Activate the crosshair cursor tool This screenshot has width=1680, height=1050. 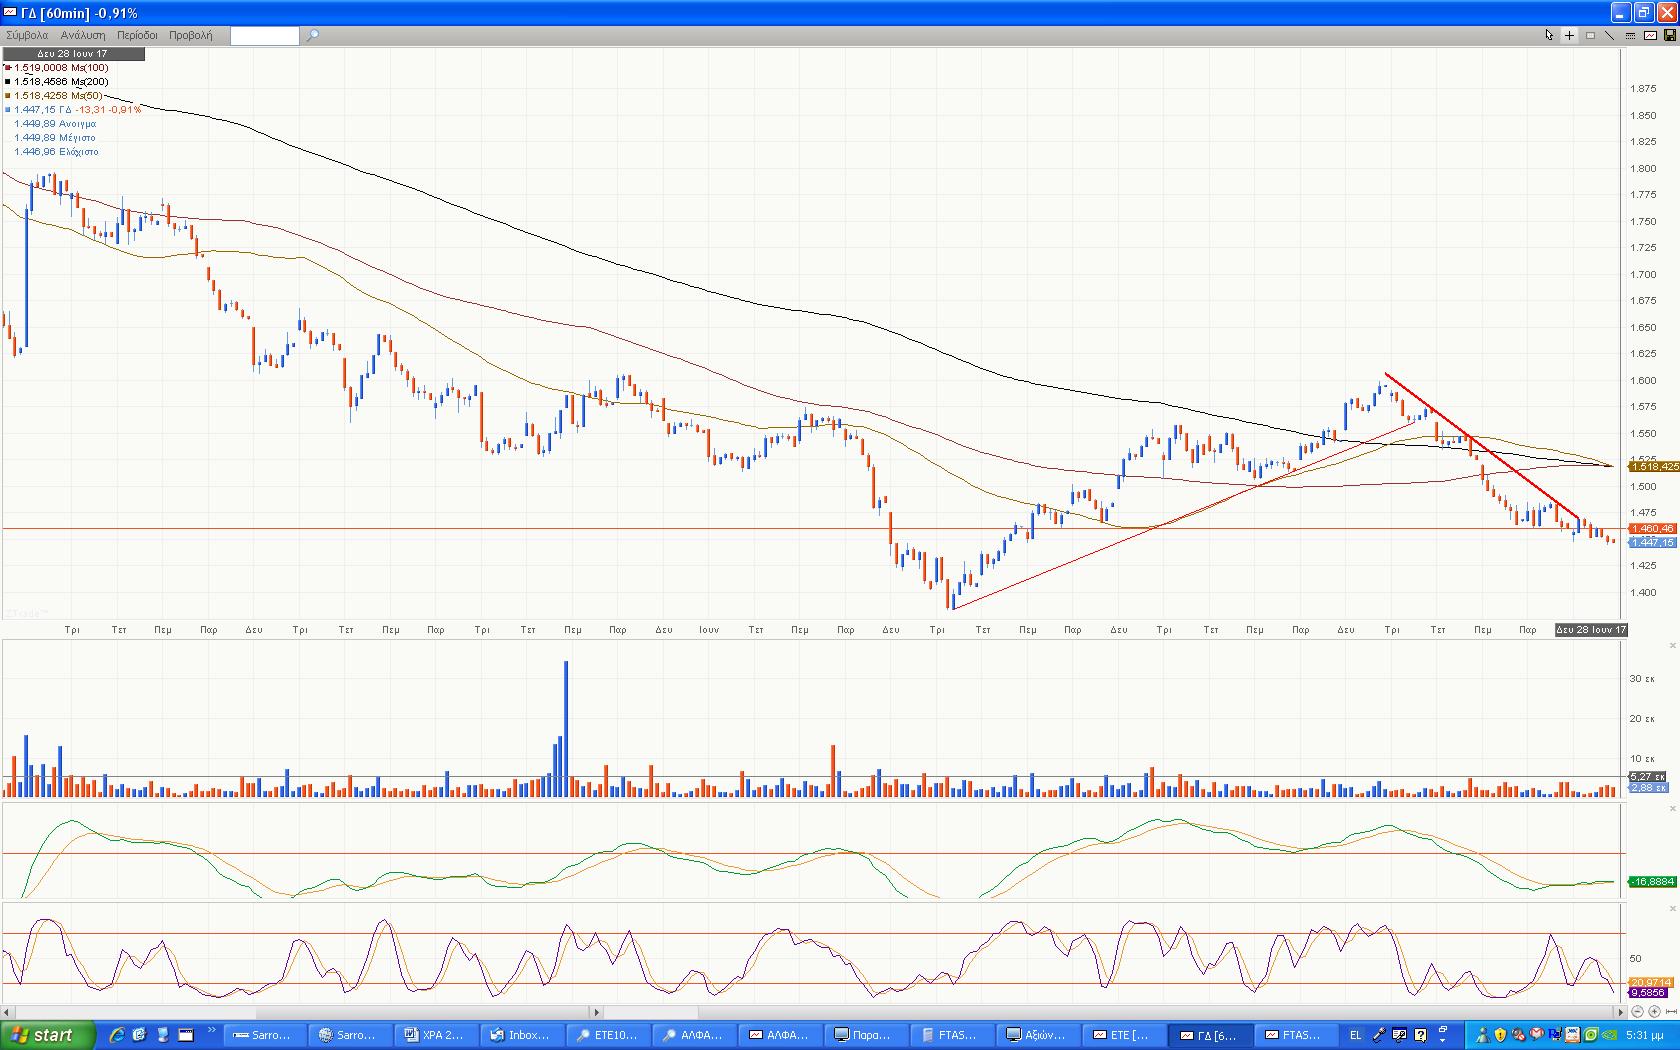click(1569, 35)
